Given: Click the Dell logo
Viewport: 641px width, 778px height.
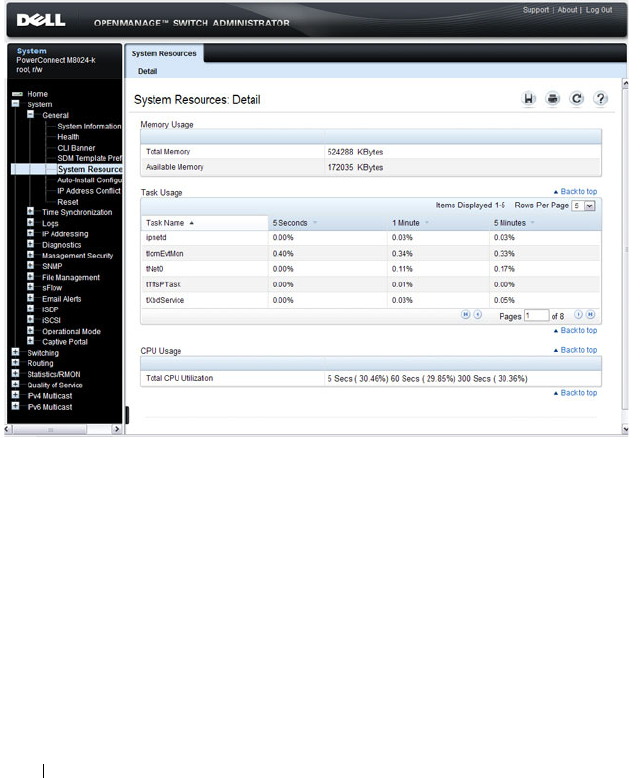Looking at the screenshot, I should tap(41, 20).
